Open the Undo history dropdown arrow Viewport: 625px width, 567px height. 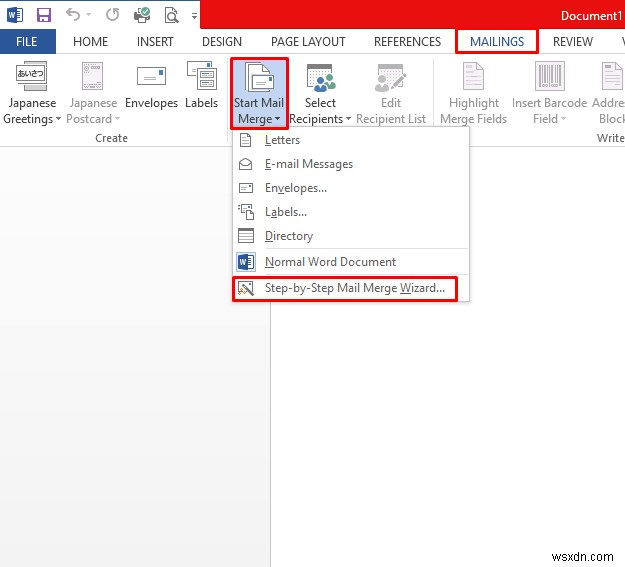tap(88, 15)
